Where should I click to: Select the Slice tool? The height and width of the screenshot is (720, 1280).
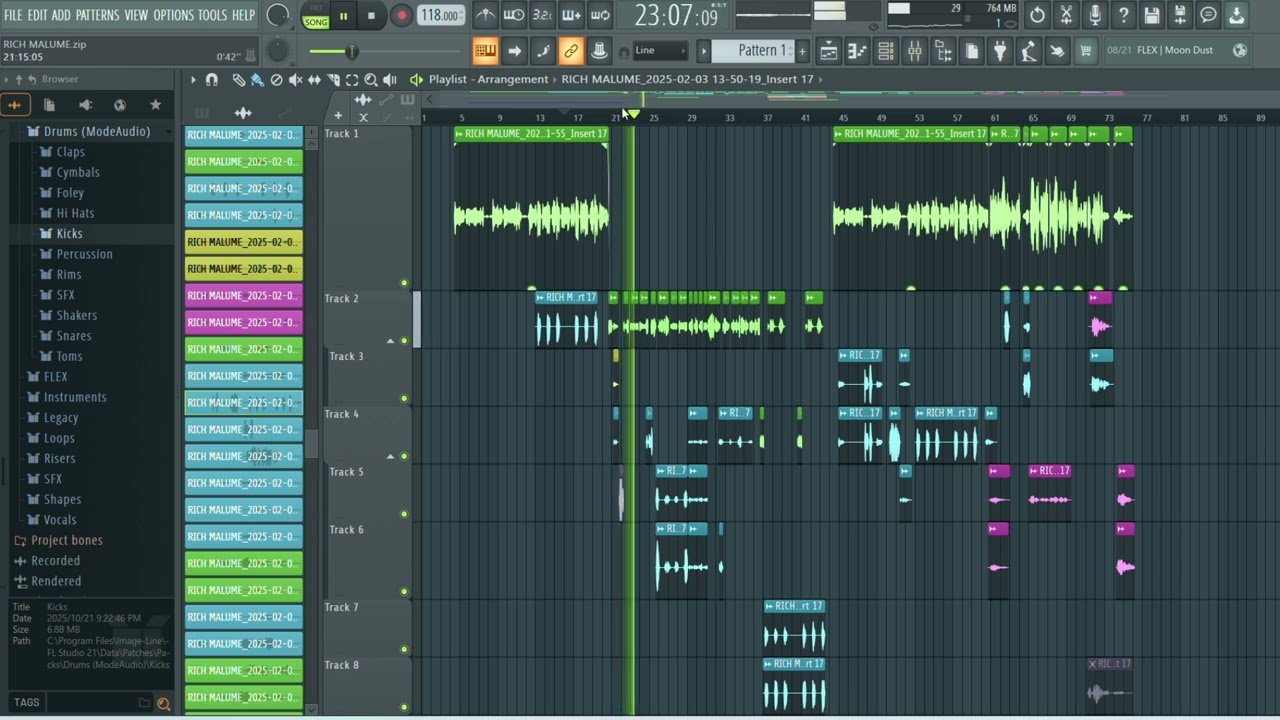point(333,80)
